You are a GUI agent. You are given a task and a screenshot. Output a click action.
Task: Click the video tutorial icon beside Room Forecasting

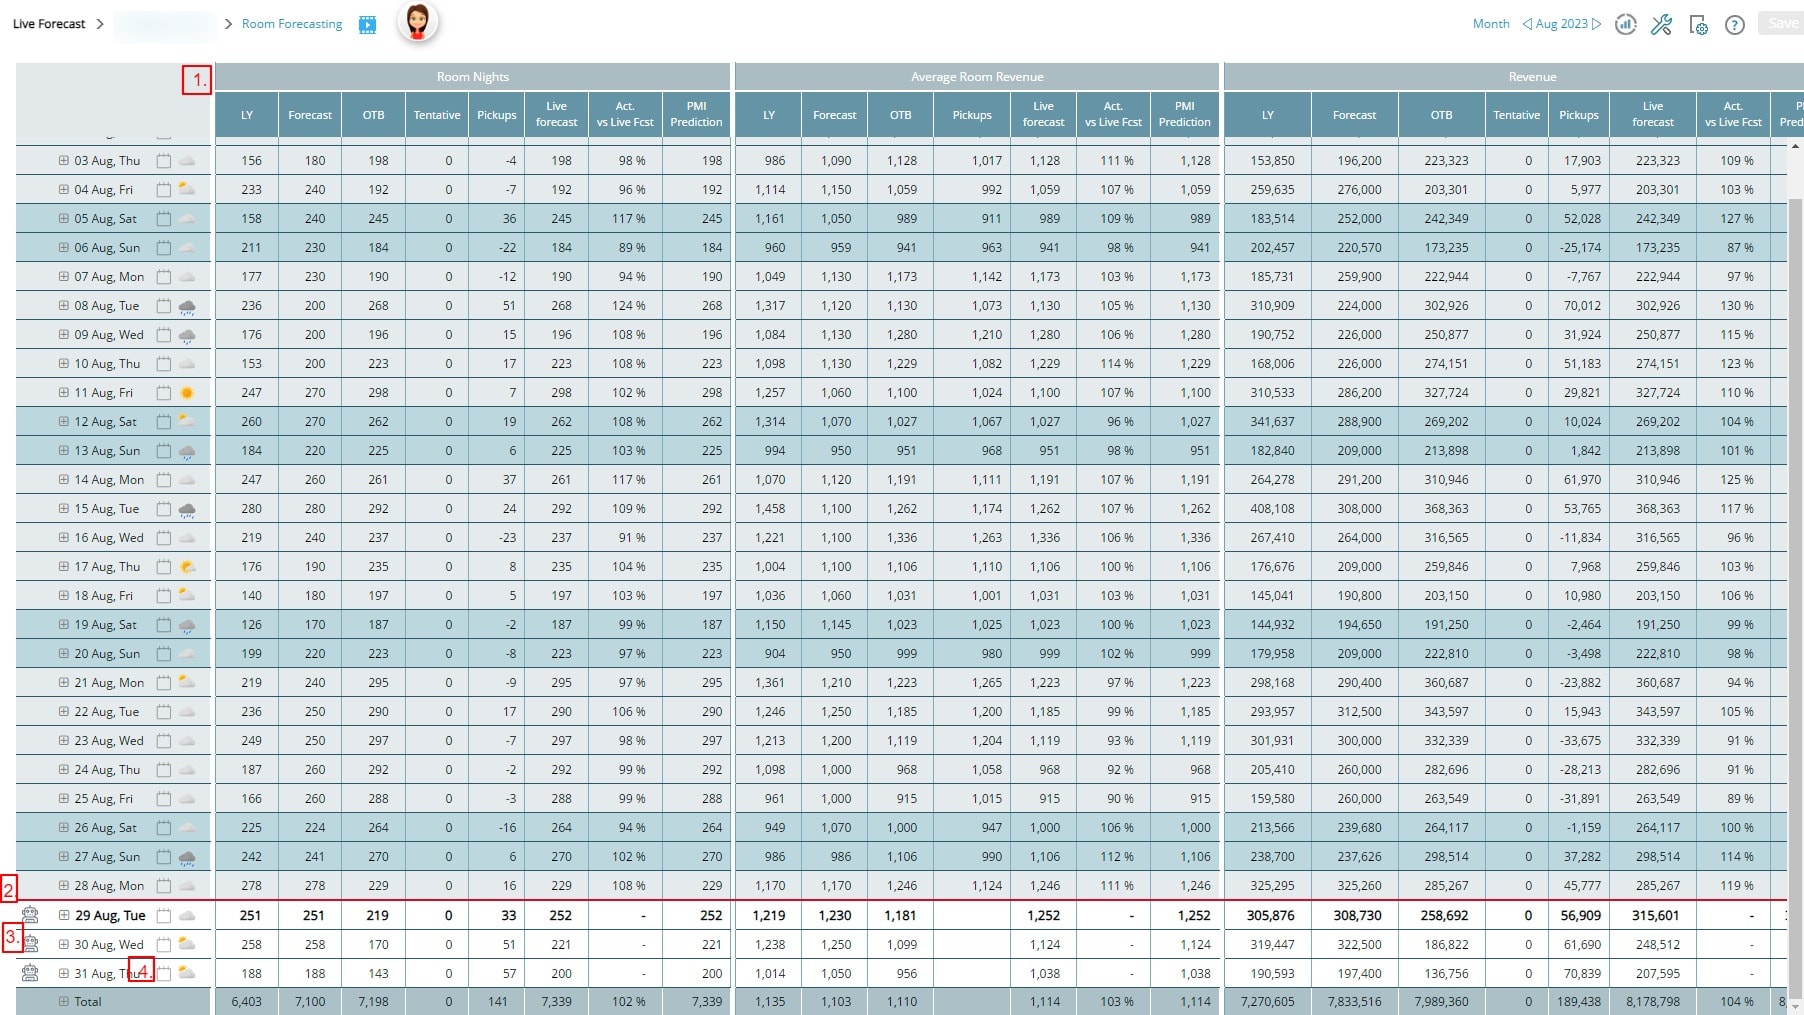pos(367,24)
